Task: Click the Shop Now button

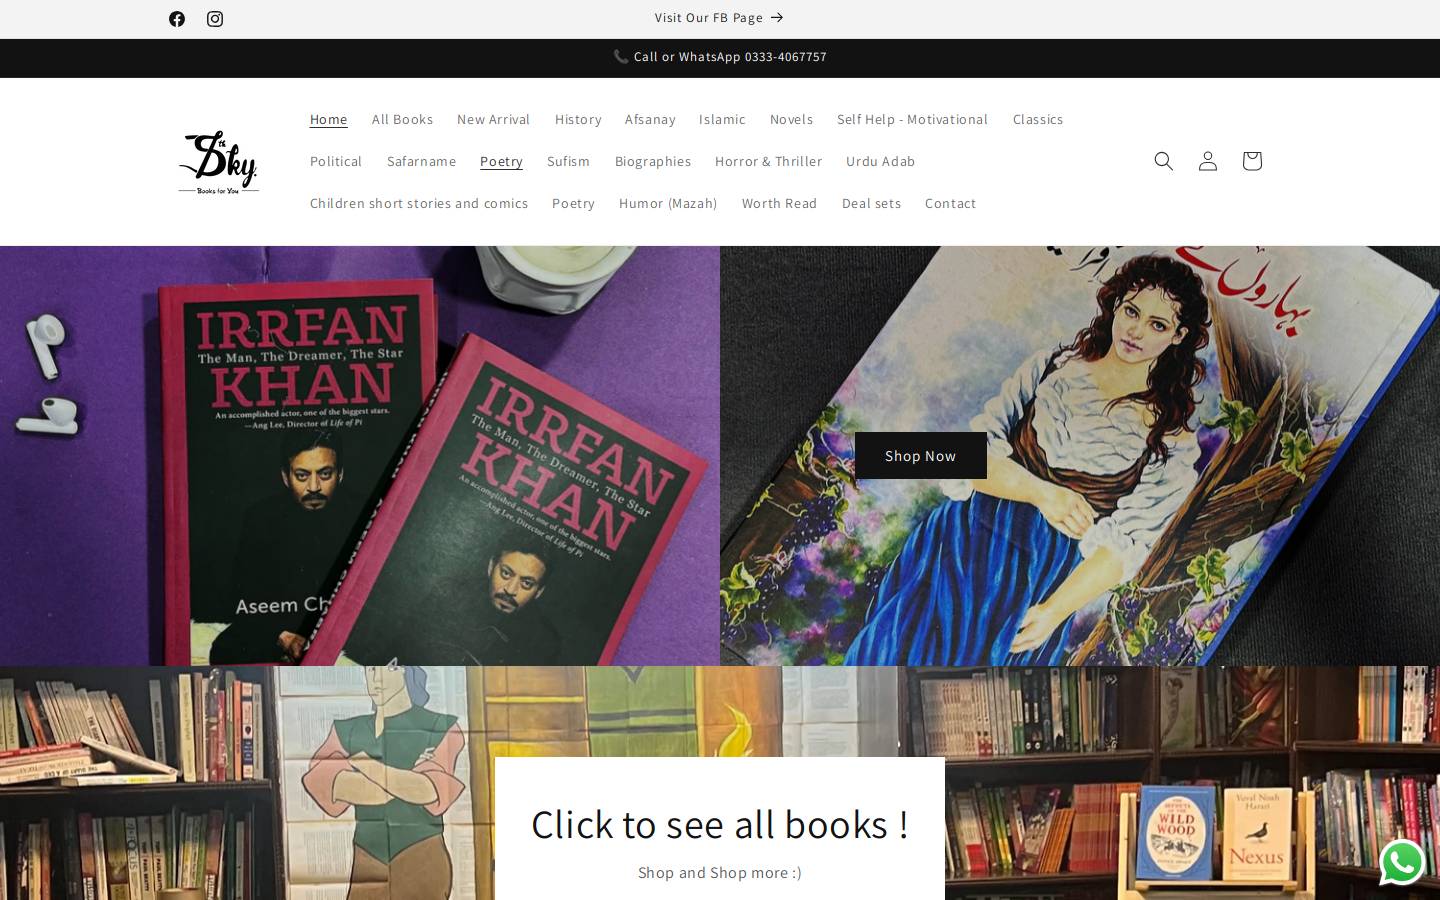Action: [x=921, y=456]
